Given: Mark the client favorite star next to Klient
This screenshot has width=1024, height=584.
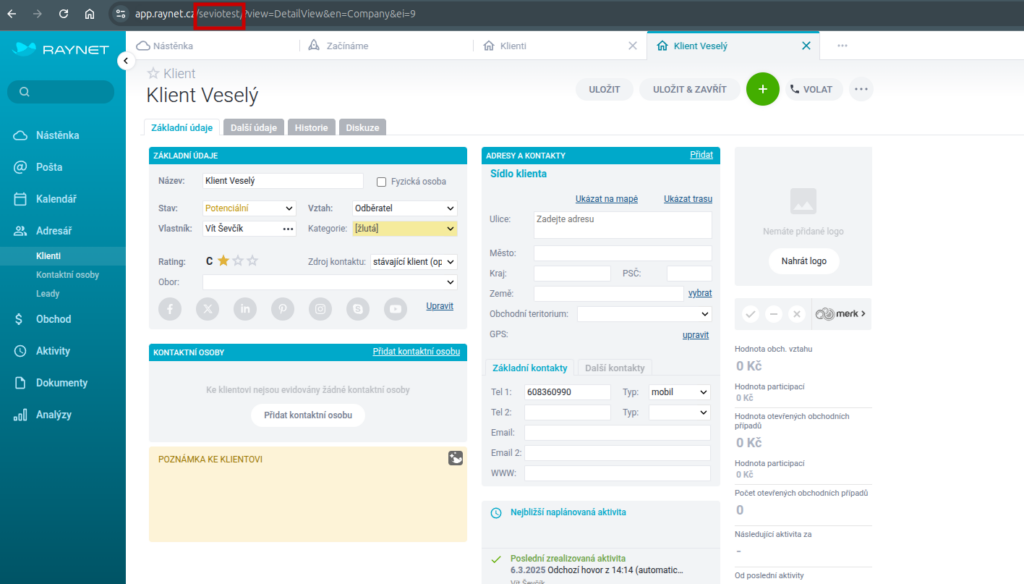Looking at the screenshot, I should pos(153,74).
